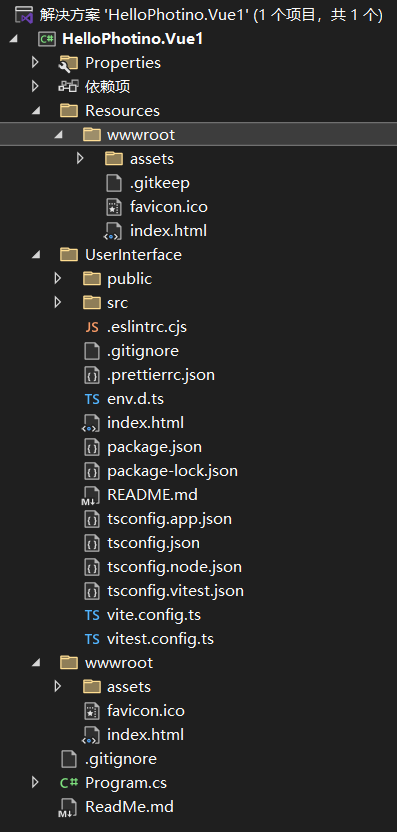Click the JS icon of .eslintrc.cjs
Screen dimensions: 397x832
[x=92, y=327]
